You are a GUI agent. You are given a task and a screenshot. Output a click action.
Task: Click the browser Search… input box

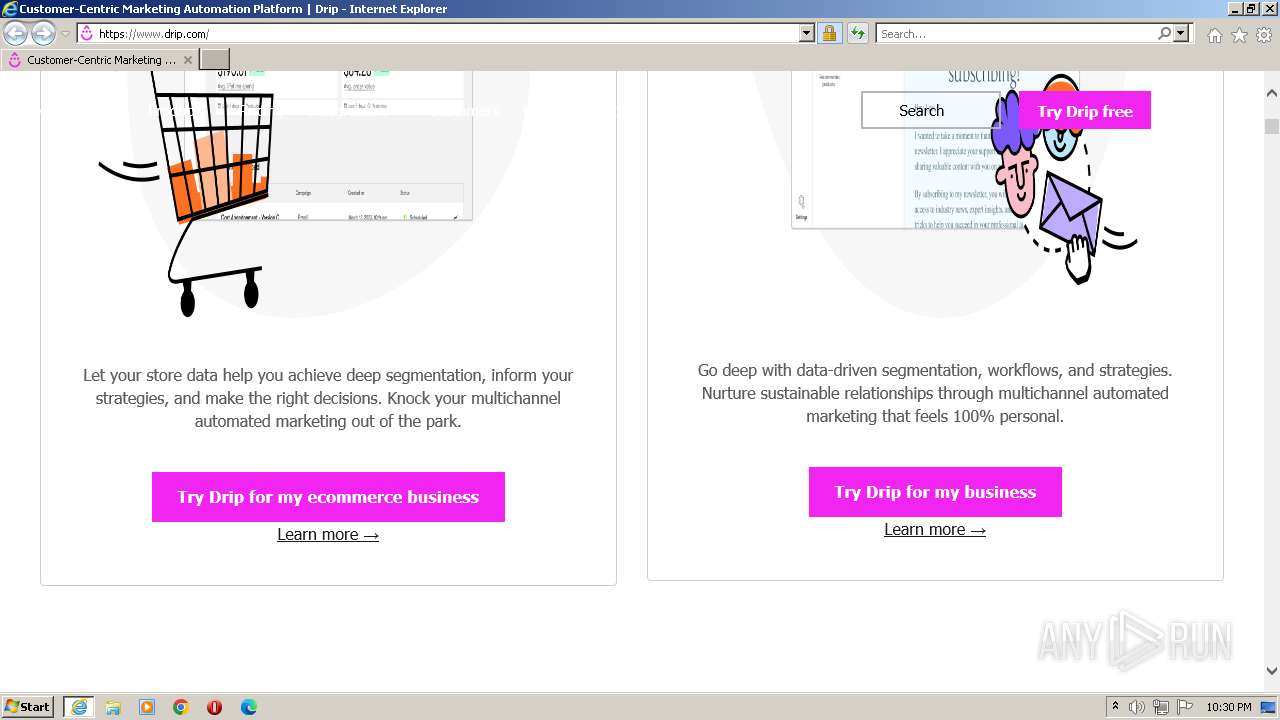point(1016,34)
